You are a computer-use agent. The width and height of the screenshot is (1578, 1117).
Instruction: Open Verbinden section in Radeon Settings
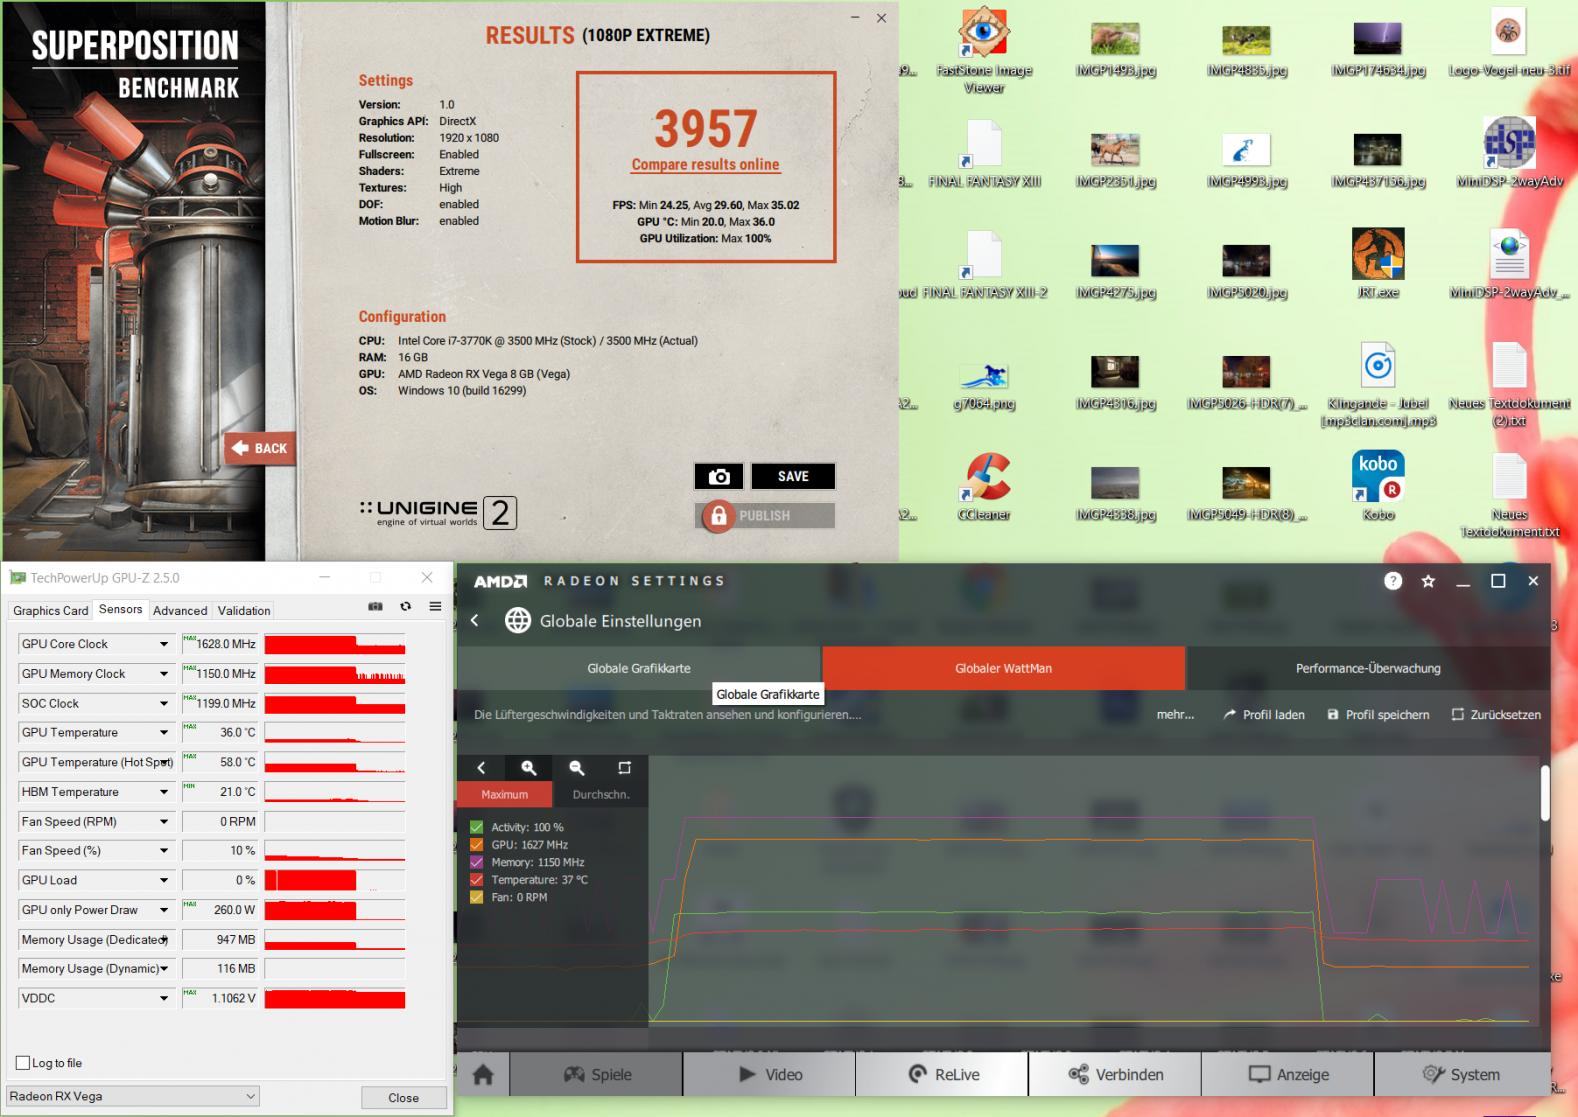pyautogui.click(x=1115, y=1075)
